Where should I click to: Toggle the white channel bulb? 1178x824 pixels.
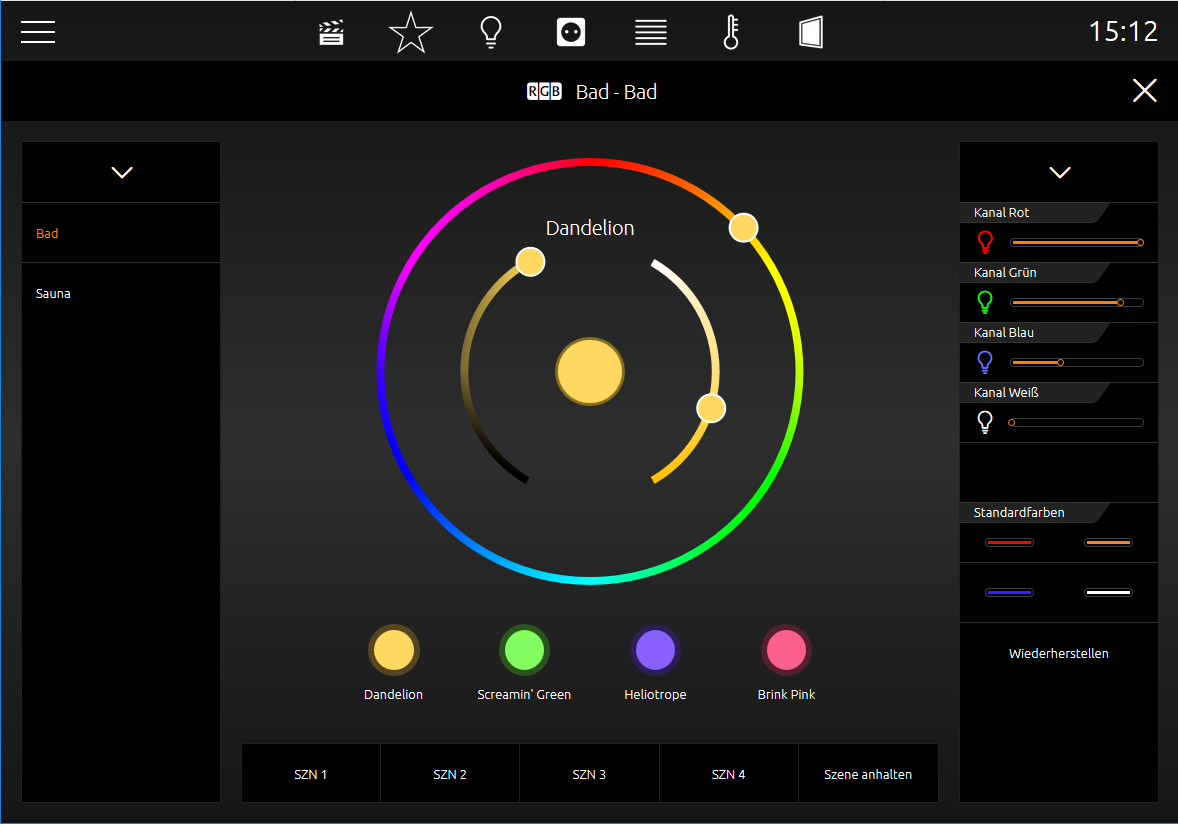[984, 422]
